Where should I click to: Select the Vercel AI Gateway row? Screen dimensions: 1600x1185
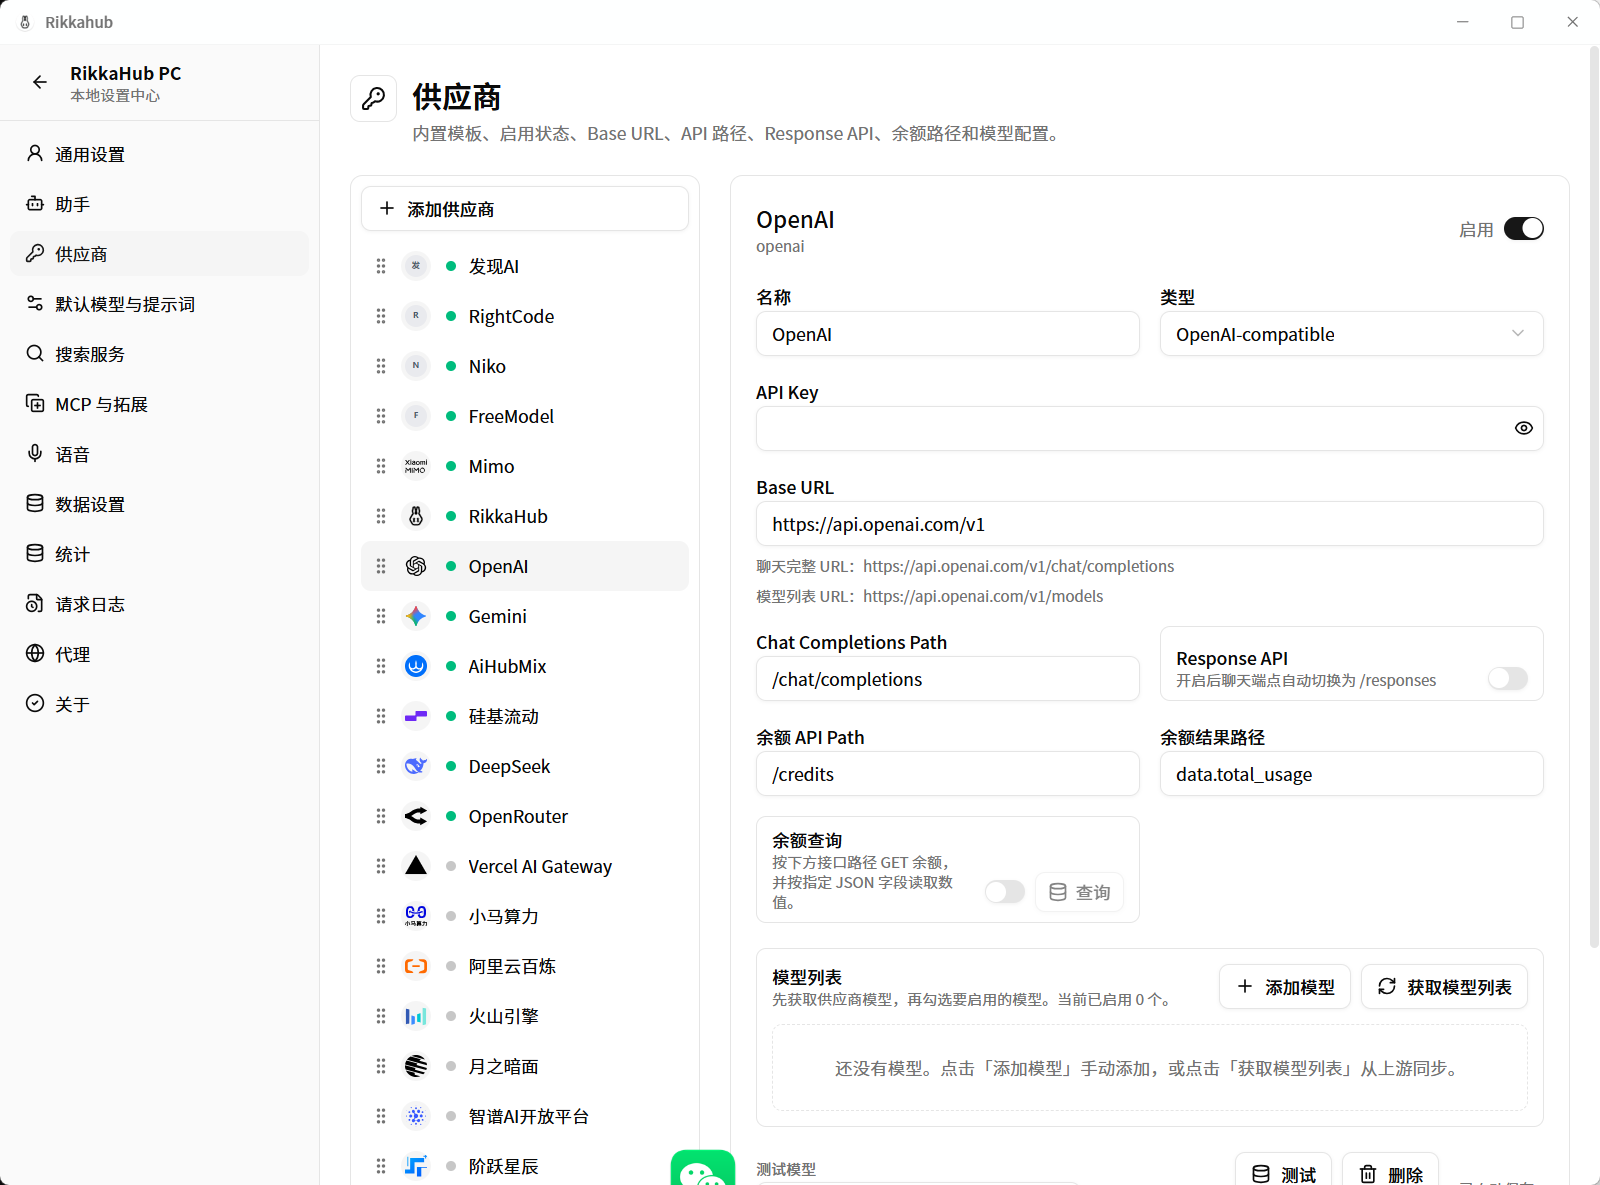click(525, 866)
